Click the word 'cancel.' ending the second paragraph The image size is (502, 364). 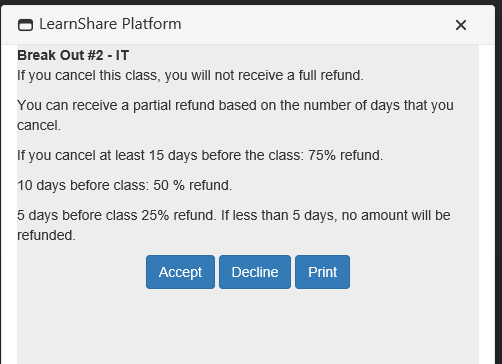pyautogui.click(x=39, y=125)
